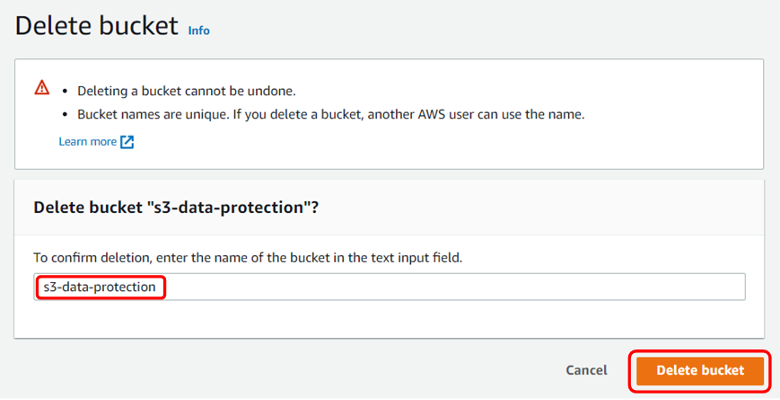Click the external link icon beside Learn more
Screen dimensions: 780x400
click(127, 142)
